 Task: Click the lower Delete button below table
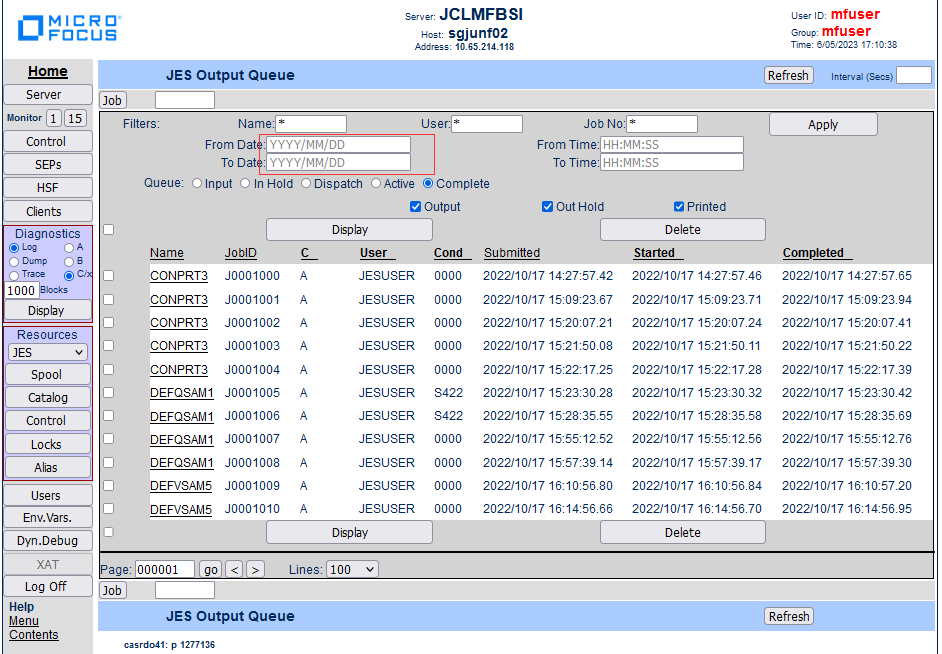pyautogui.click(x=682, y=533)
